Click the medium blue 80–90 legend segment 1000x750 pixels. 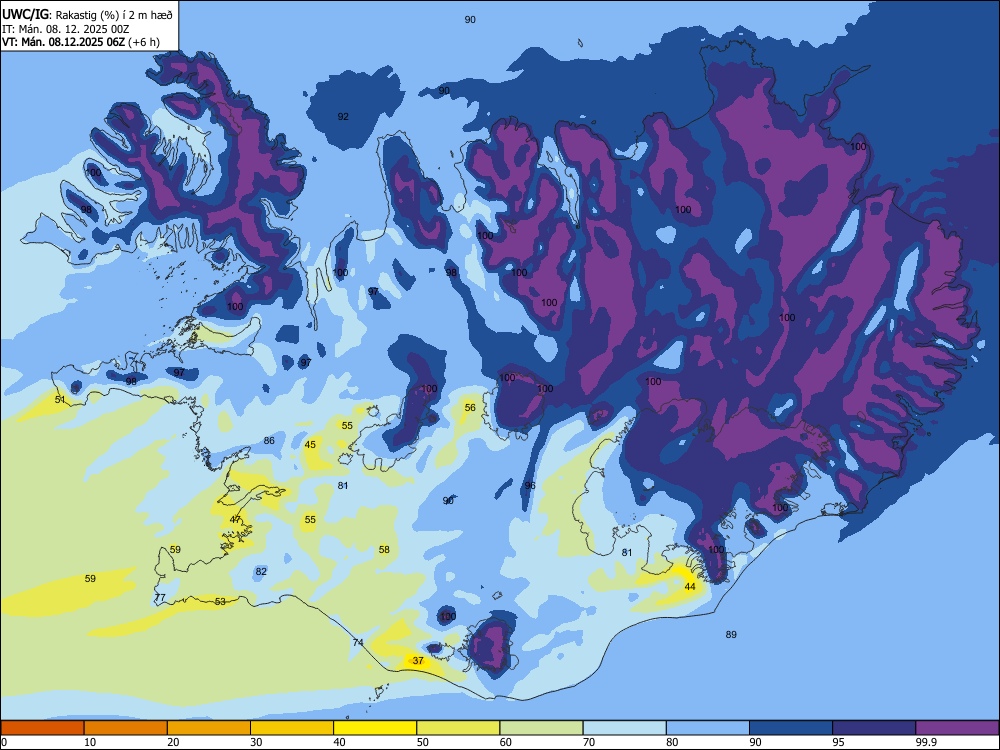tap(708, 728)
